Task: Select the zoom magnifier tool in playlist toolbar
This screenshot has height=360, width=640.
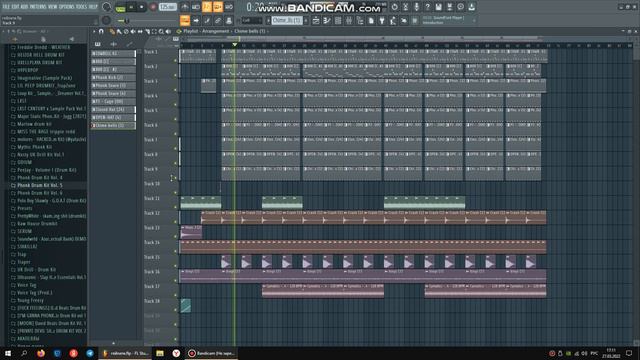Action: 161,31
